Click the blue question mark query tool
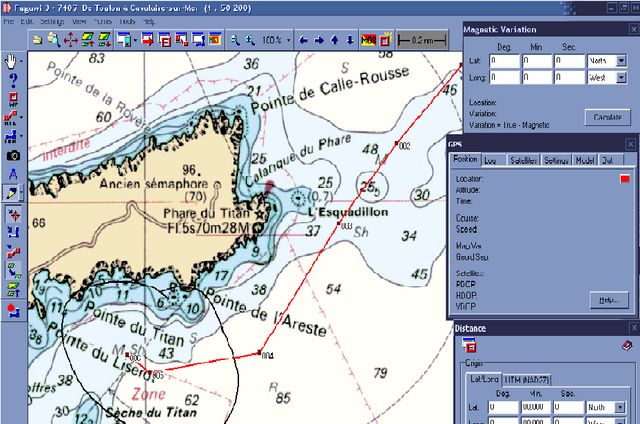This screenshot has height=424, width=640. click(13, 80)
